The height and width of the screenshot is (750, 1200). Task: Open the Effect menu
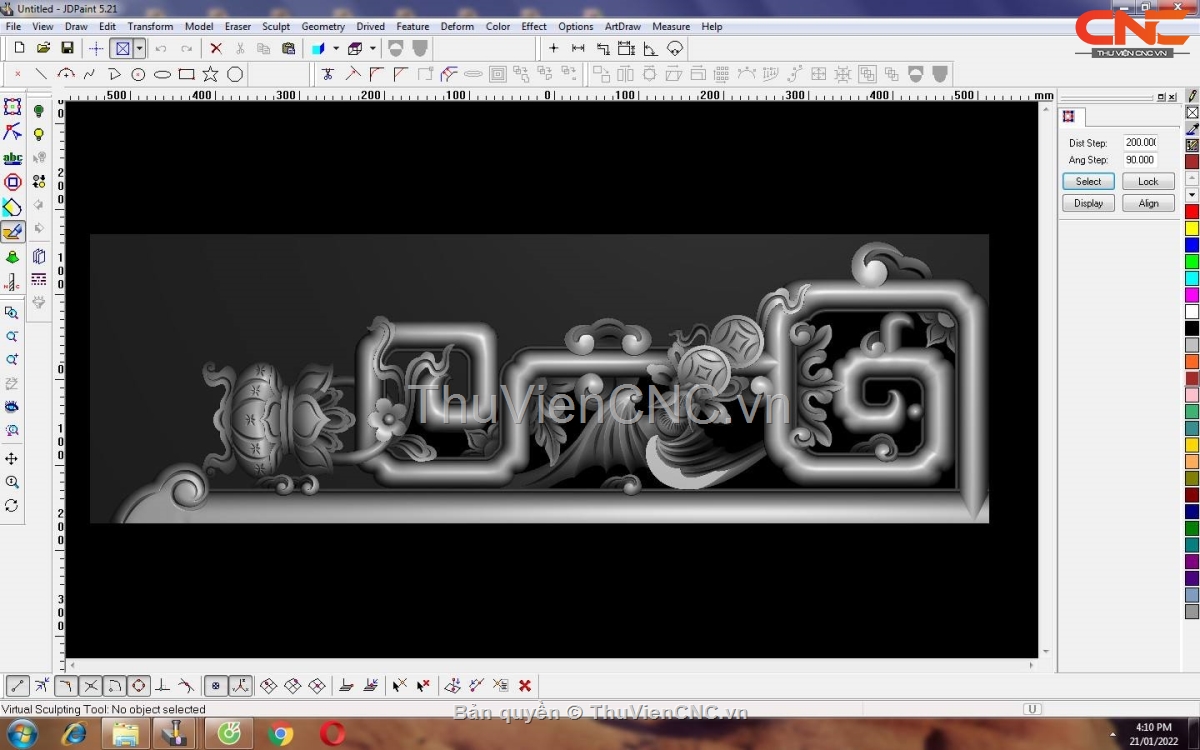(534, 26)
